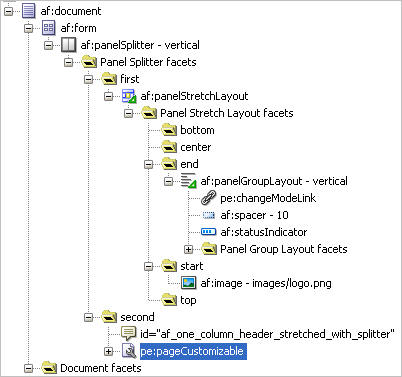Click the start facet folder icon

tap(169, 266)
